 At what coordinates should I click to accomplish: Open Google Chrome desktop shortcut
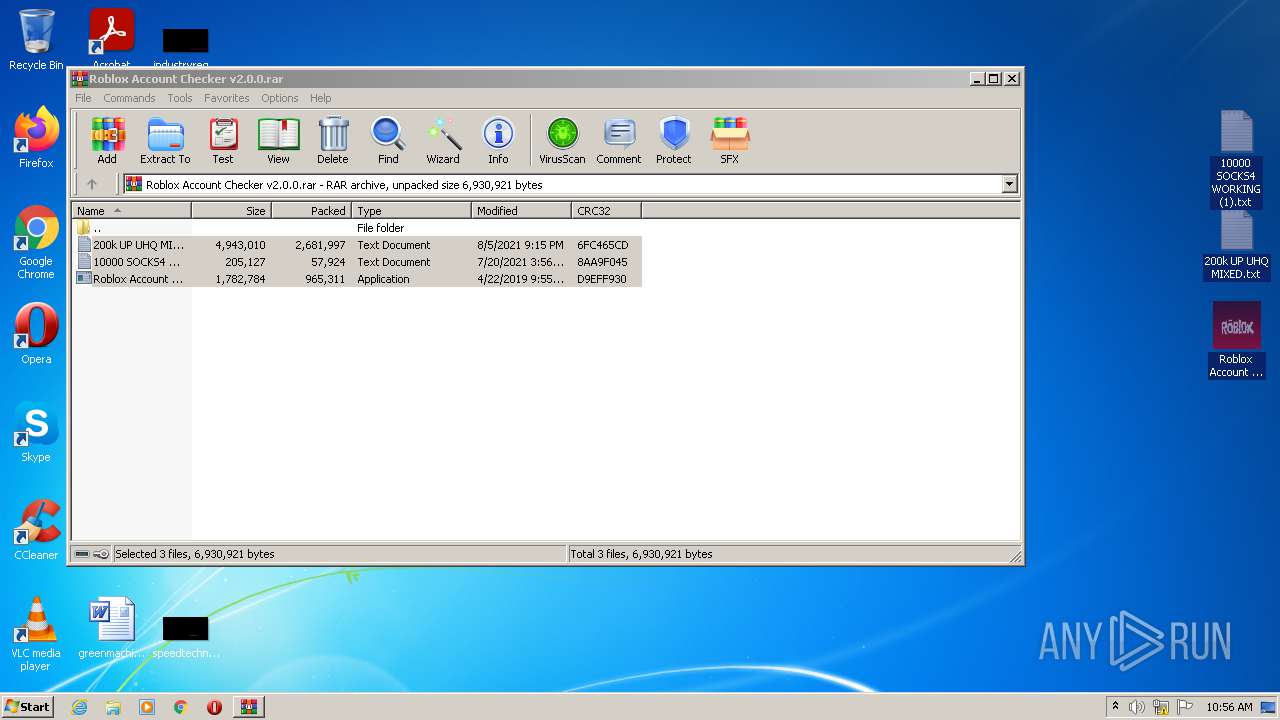point(36,243)
